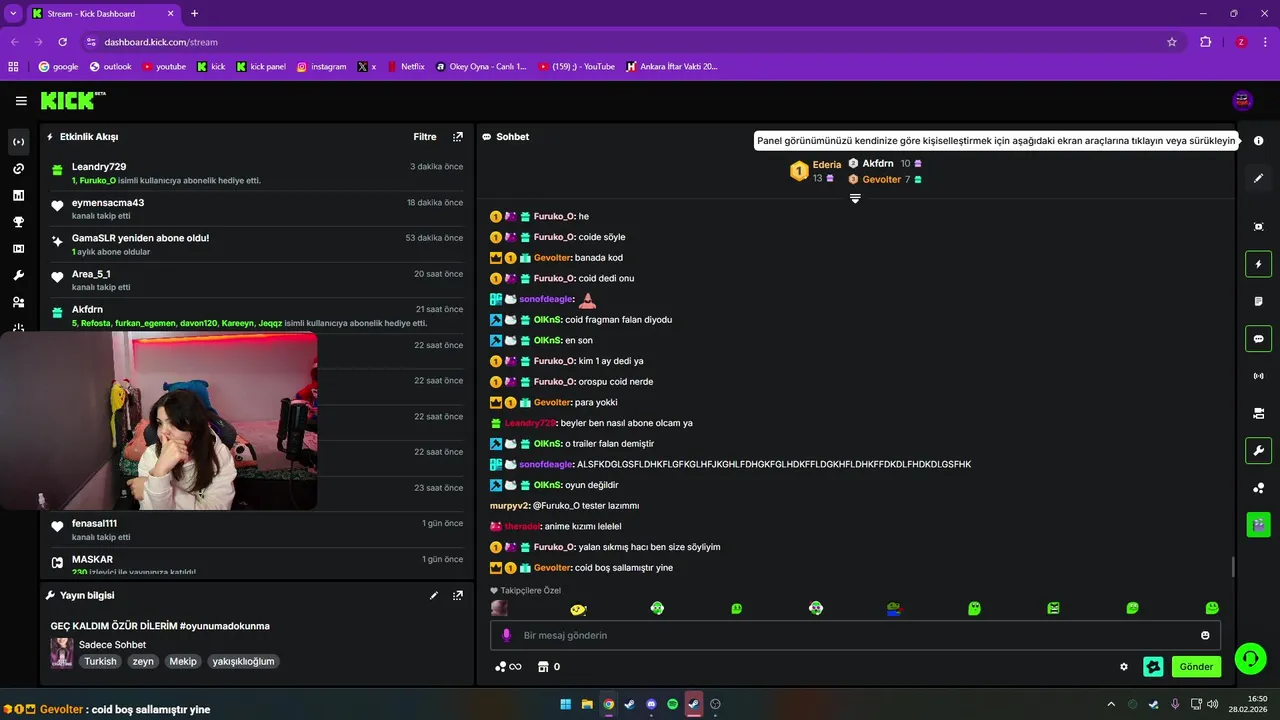This screenshot has height=720, width=1280.
Task: Click the green Kick logo
Action: point(72,100)
